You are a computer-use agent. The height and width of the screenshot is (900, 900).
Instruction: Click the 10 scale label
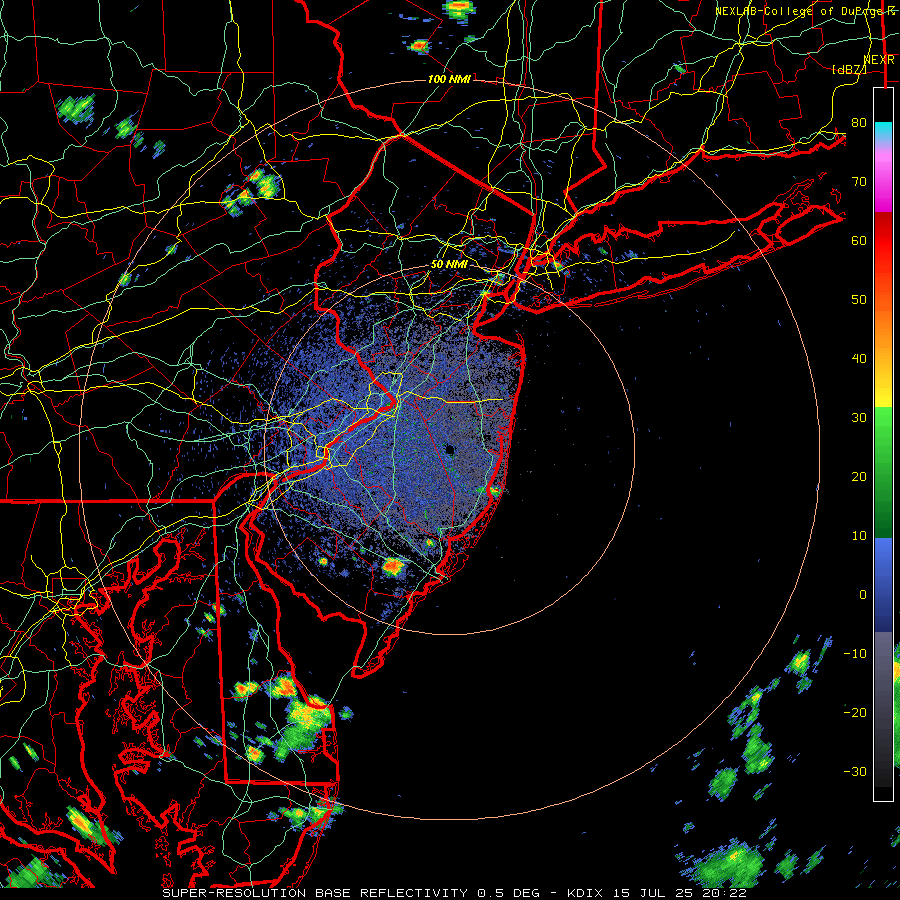pos(859,536)
